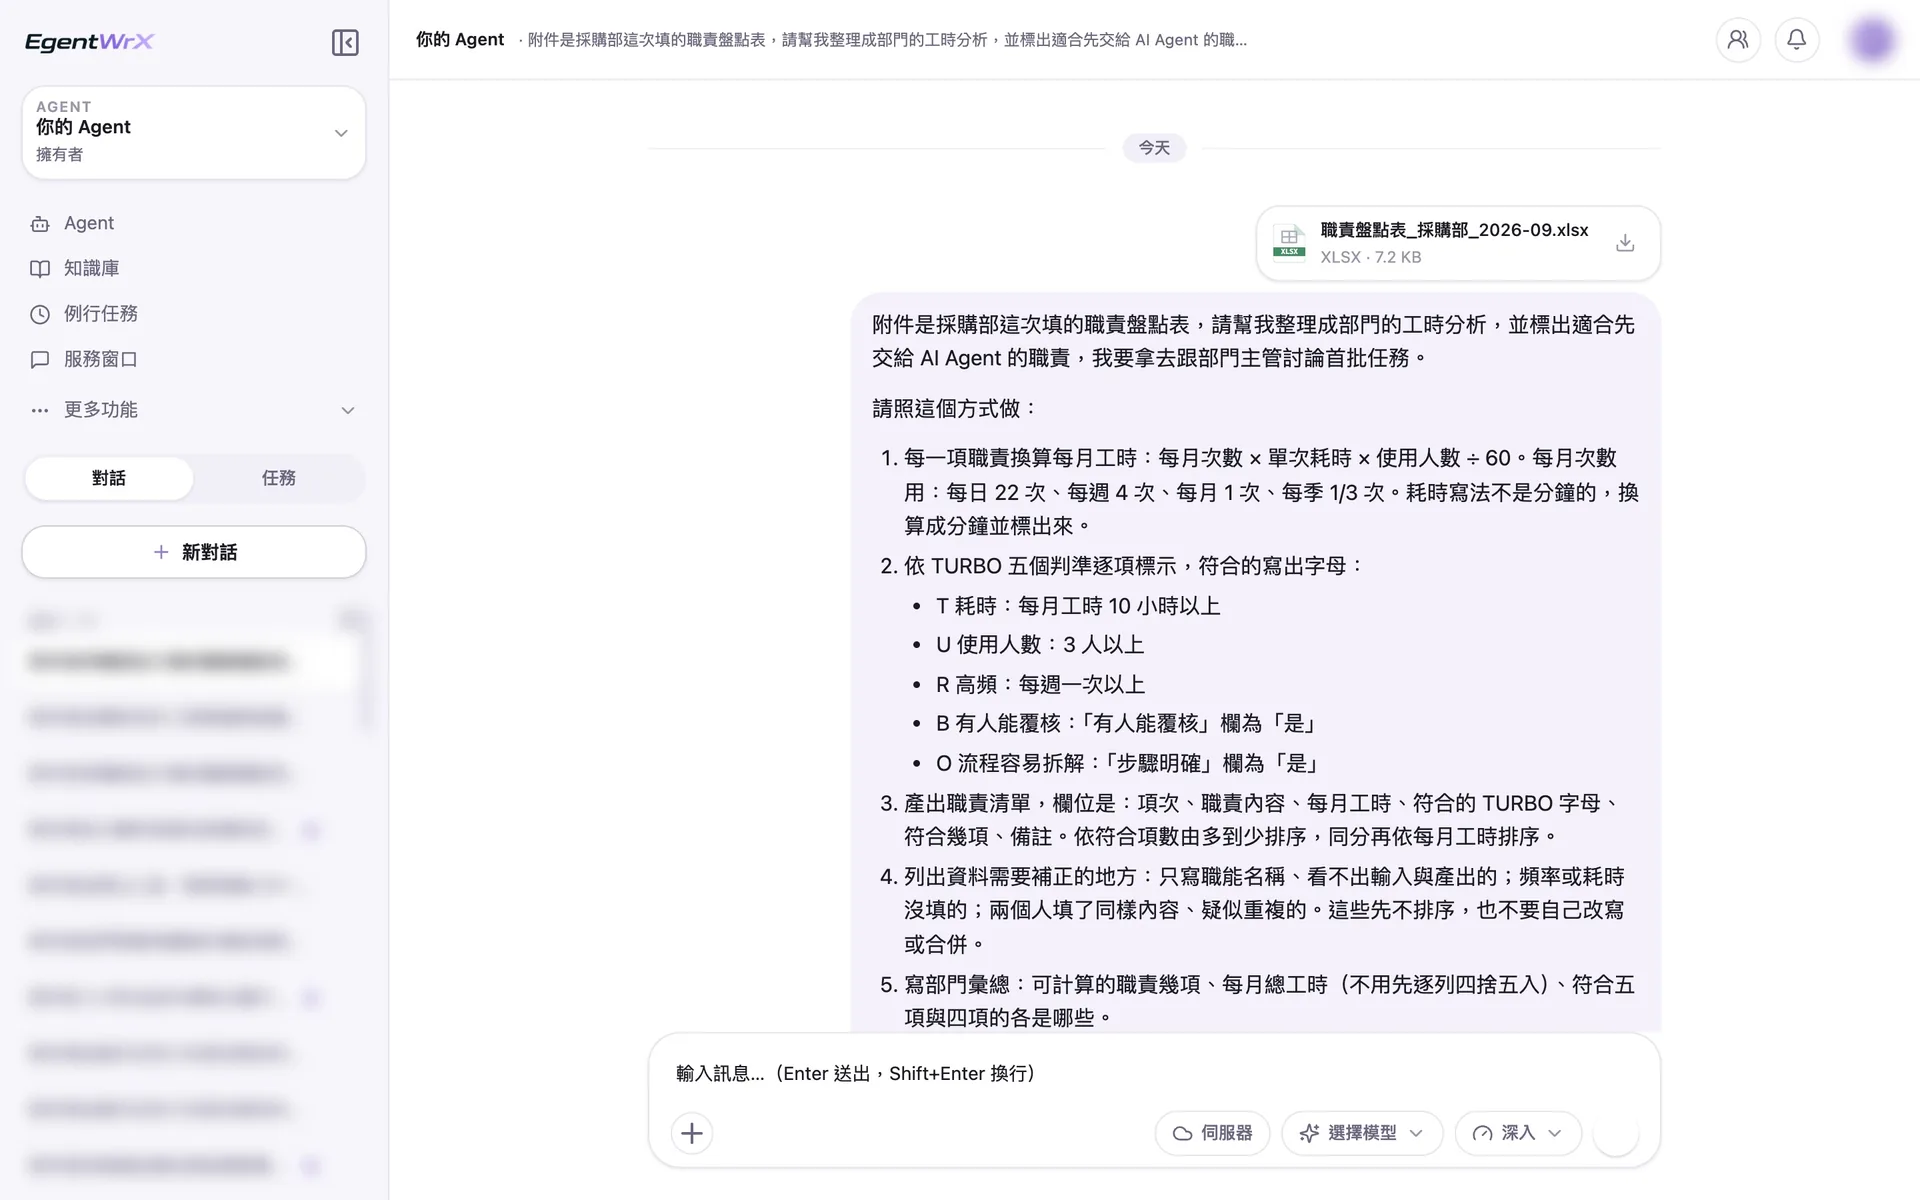Viewport: 1920px width, 1200px height.
Task: Open the 深入 mode dropdown
Action: click(x=1518, y=1133)
